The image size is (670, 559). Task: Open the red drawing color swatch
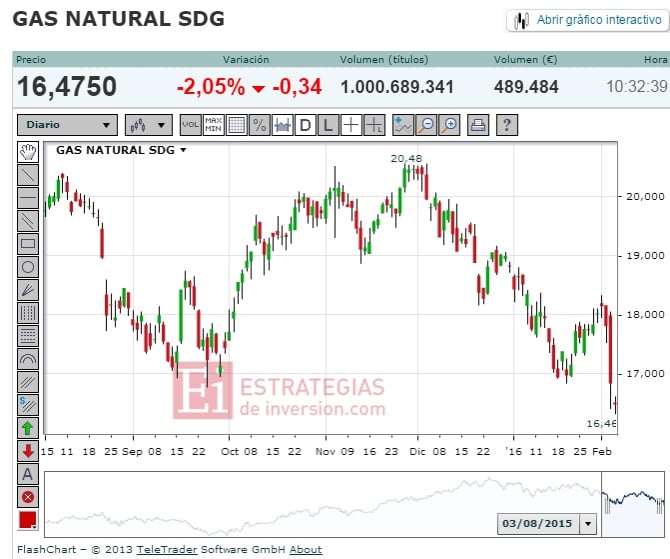[x=28, y=521]
